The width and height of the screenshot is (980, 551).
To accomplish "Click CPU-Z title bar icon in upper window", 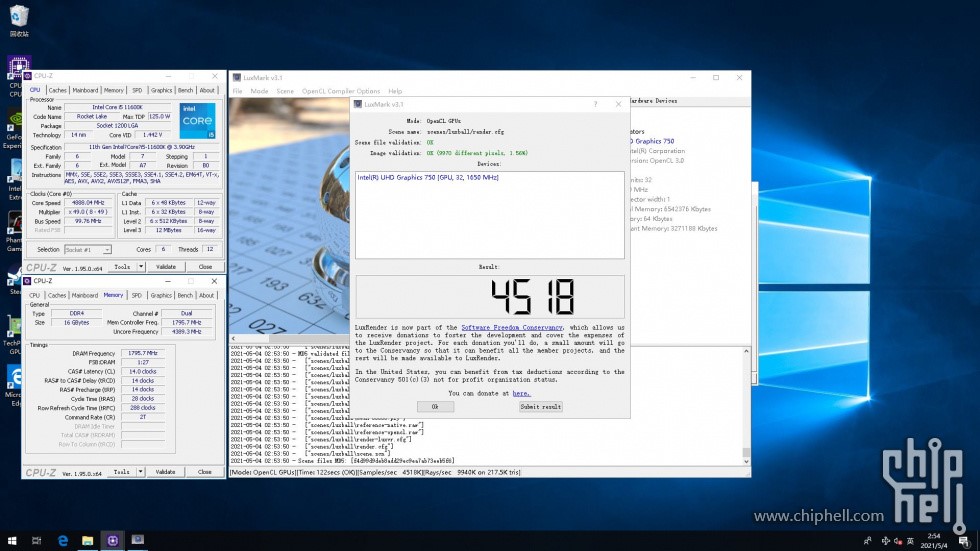I will 28,76.
